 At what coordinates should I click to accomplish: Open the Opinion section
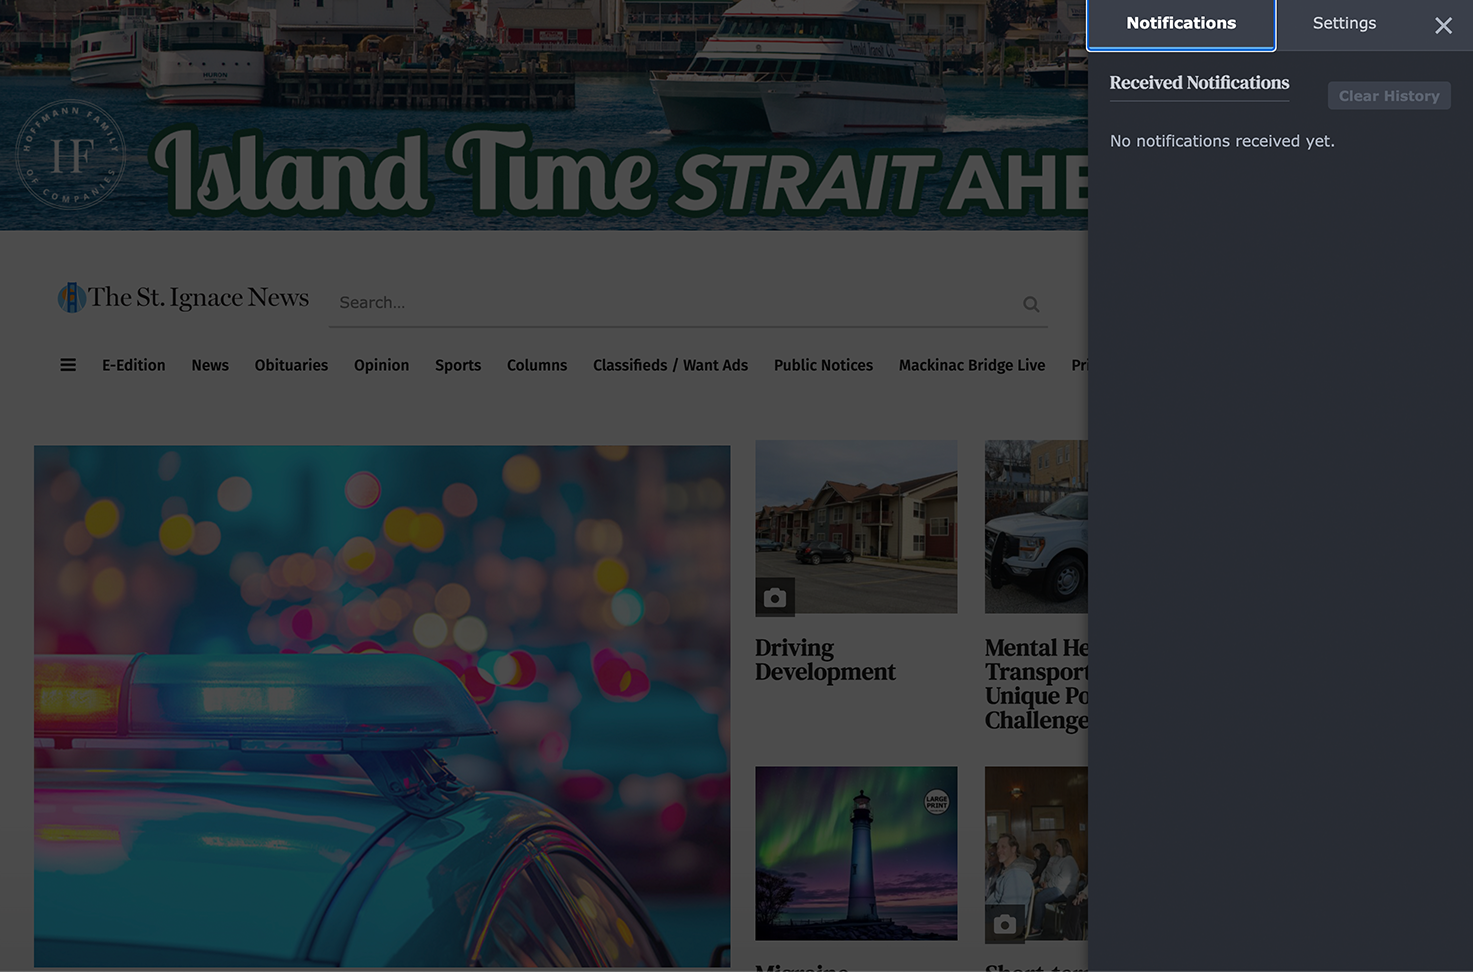point(381,365)
